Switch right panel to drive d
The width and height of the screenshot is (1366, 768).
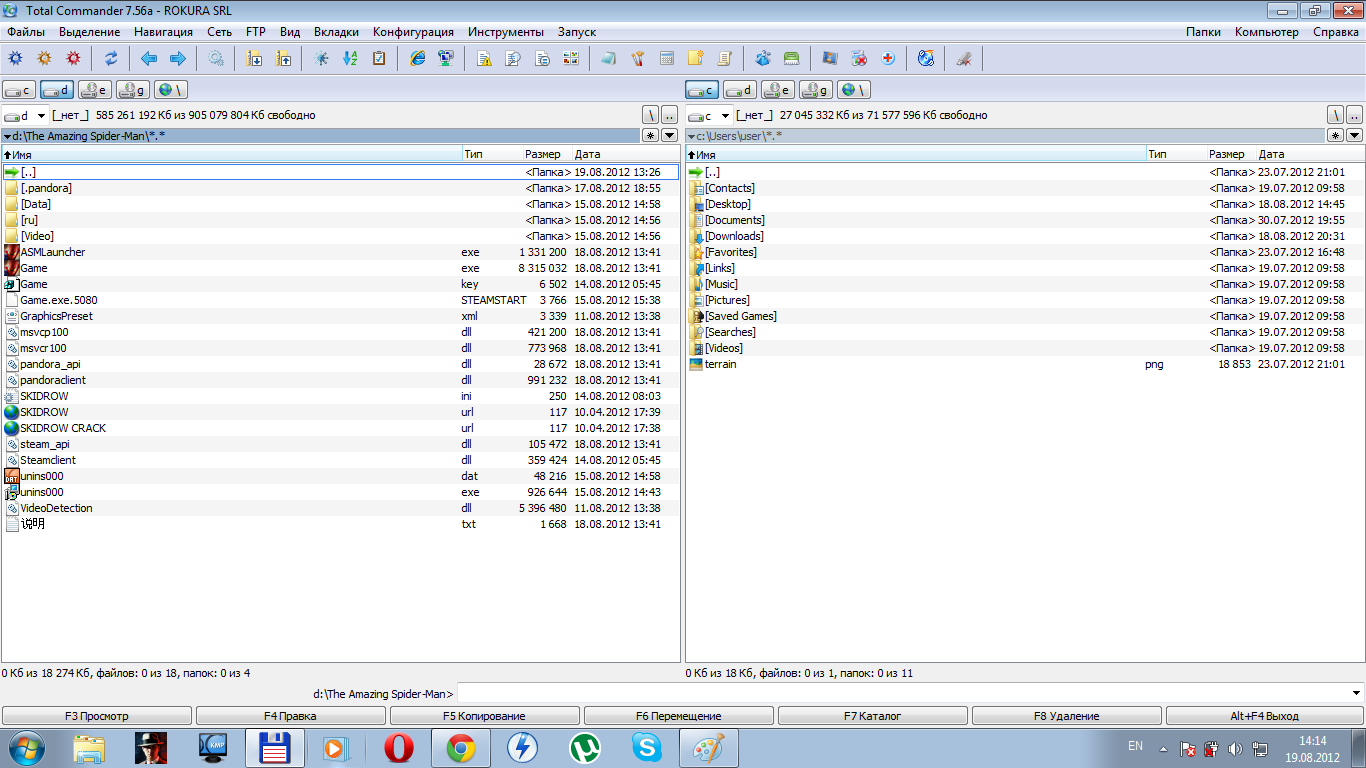click(740, 90)
